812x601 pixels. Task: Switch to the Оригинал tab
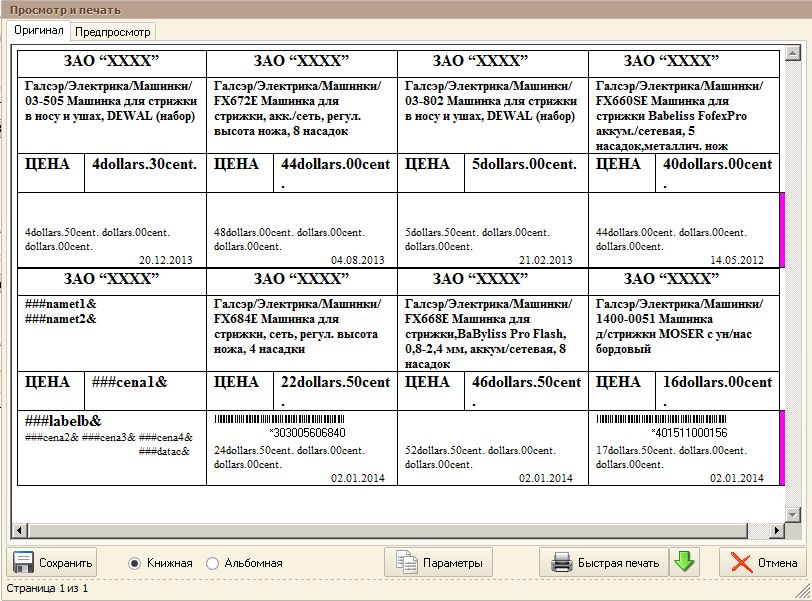[39, 31]
